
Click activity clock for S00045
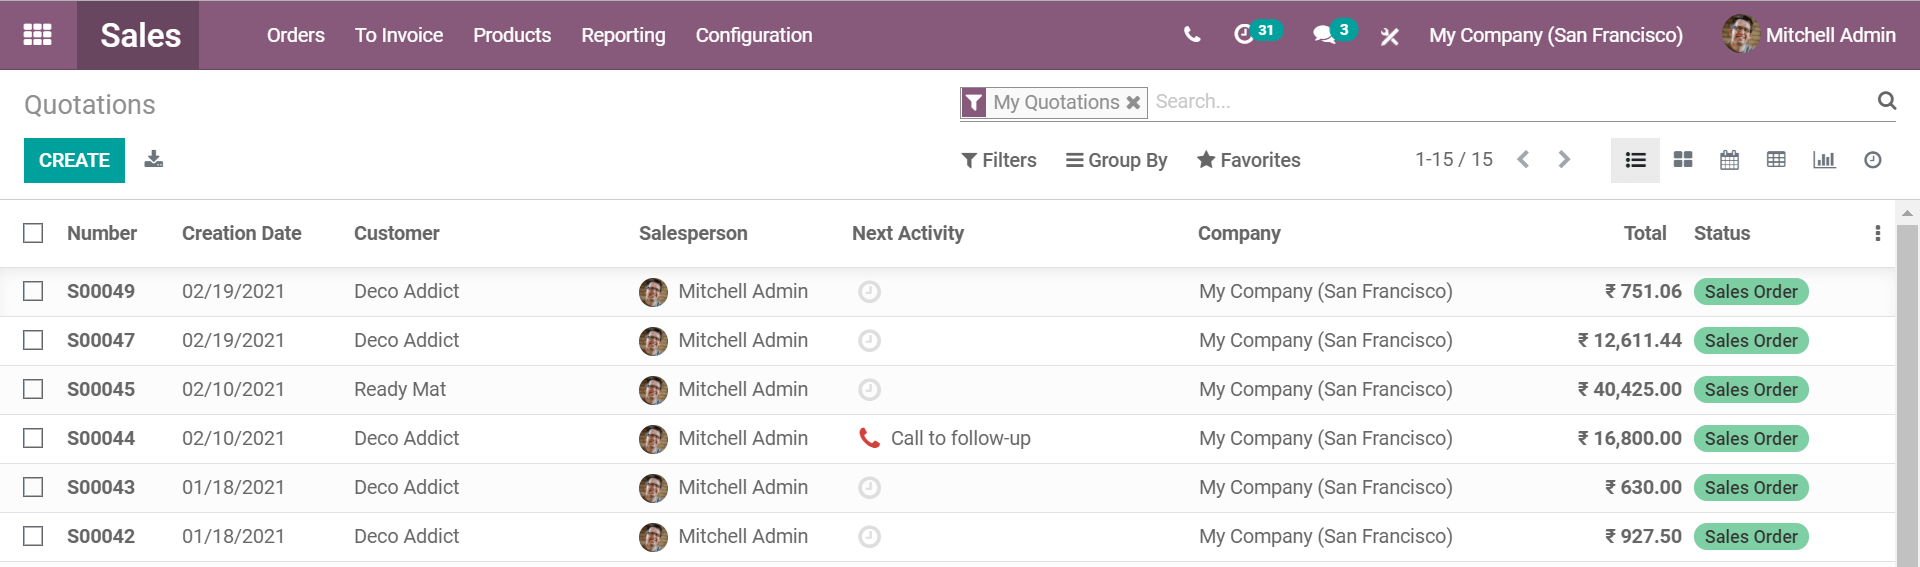pyautogui.click(x=869, y=389)
